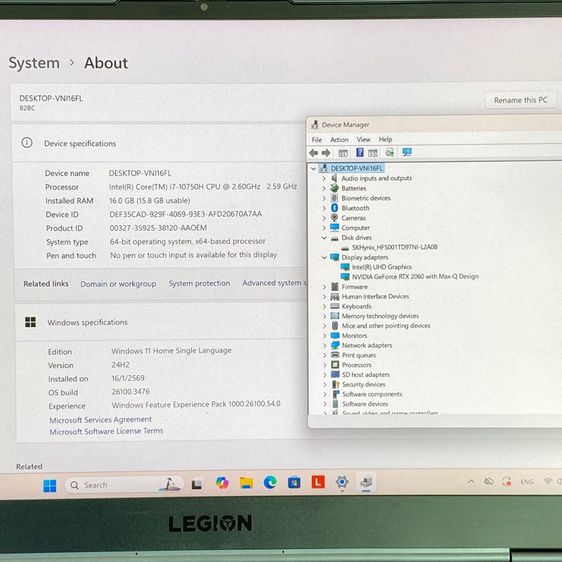The image size is (562, 562).
Task: Collapse the Display adapters node
Action: (324, 257)
